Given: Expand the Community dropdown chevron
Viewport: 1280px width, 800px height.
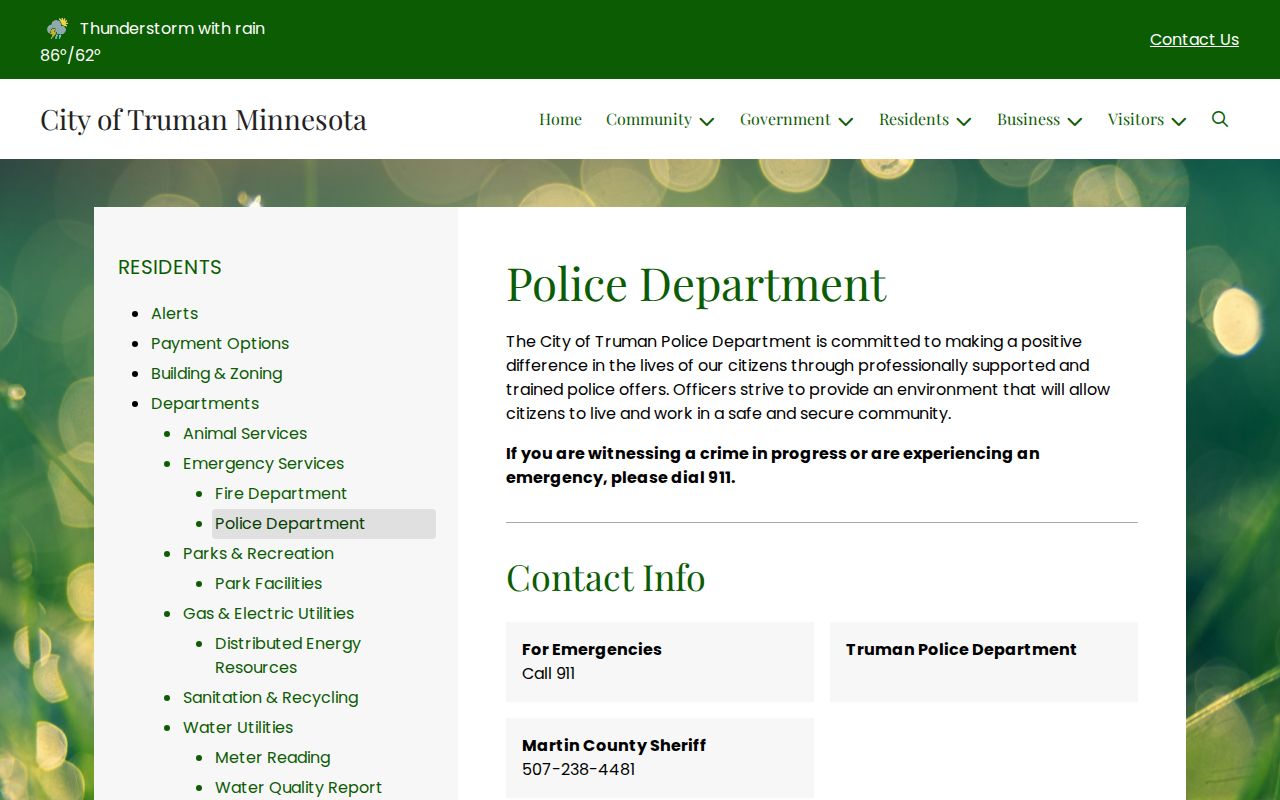Looking at the screenshot, I should pyautogui.click(x=707, y=121).
